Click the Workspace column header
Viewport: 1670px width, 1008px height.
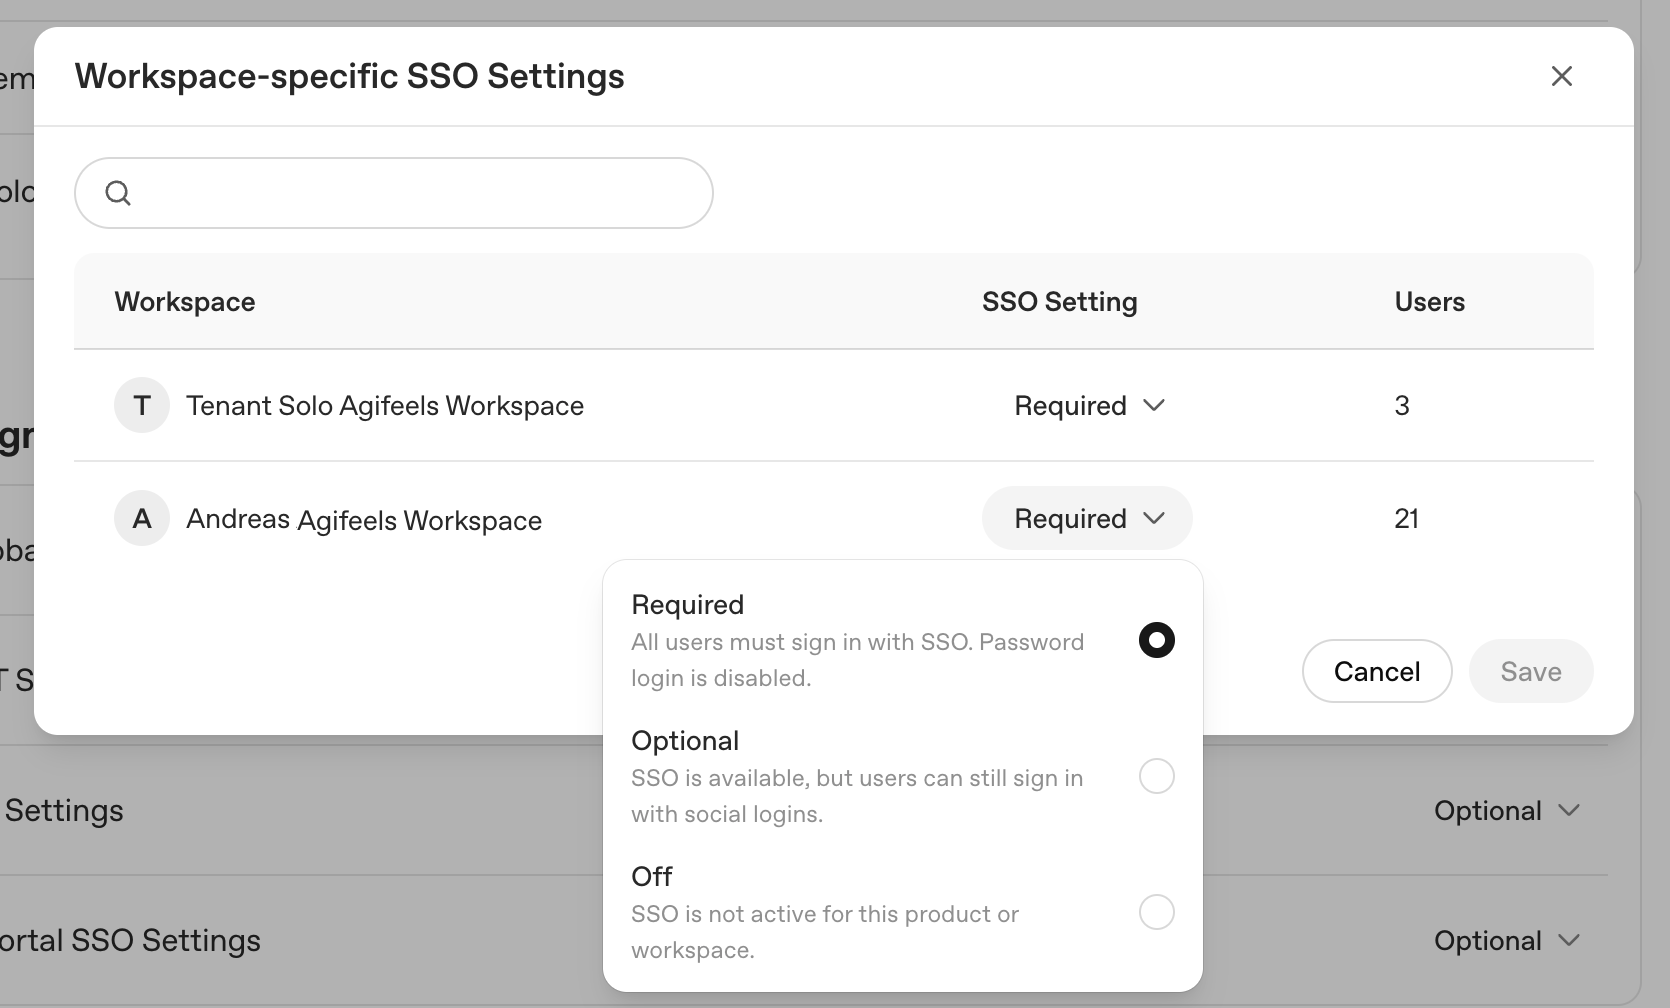184,301
